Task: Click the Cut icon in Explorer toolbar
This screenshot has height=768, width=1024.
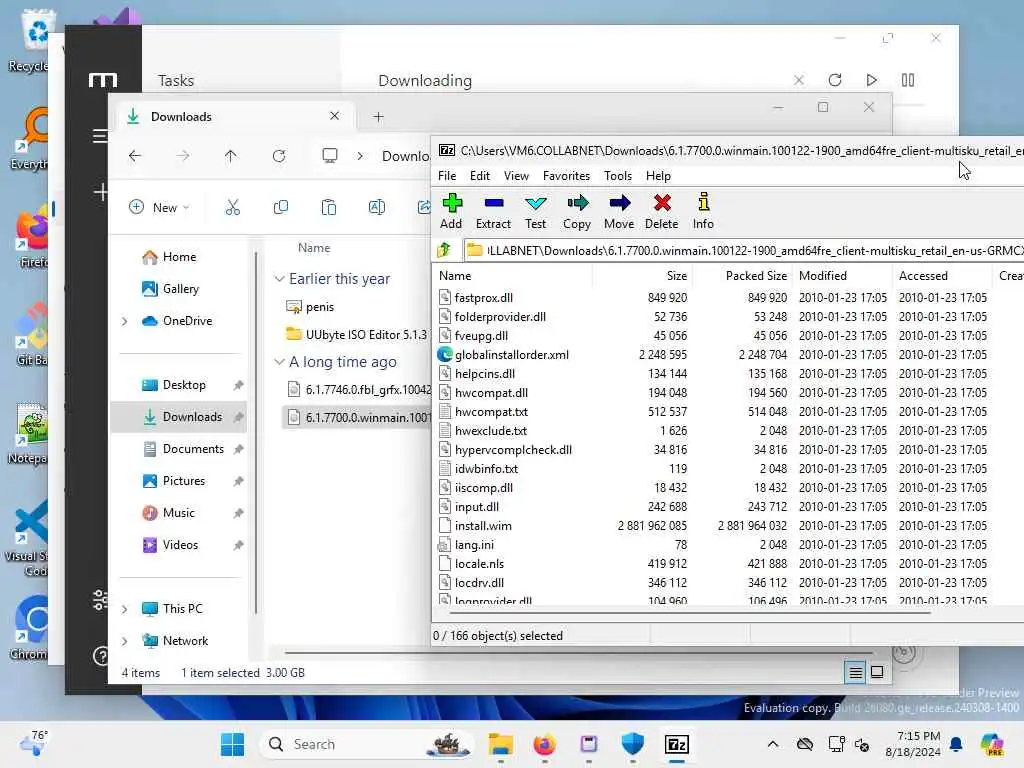Action: (x=232, y=208)
